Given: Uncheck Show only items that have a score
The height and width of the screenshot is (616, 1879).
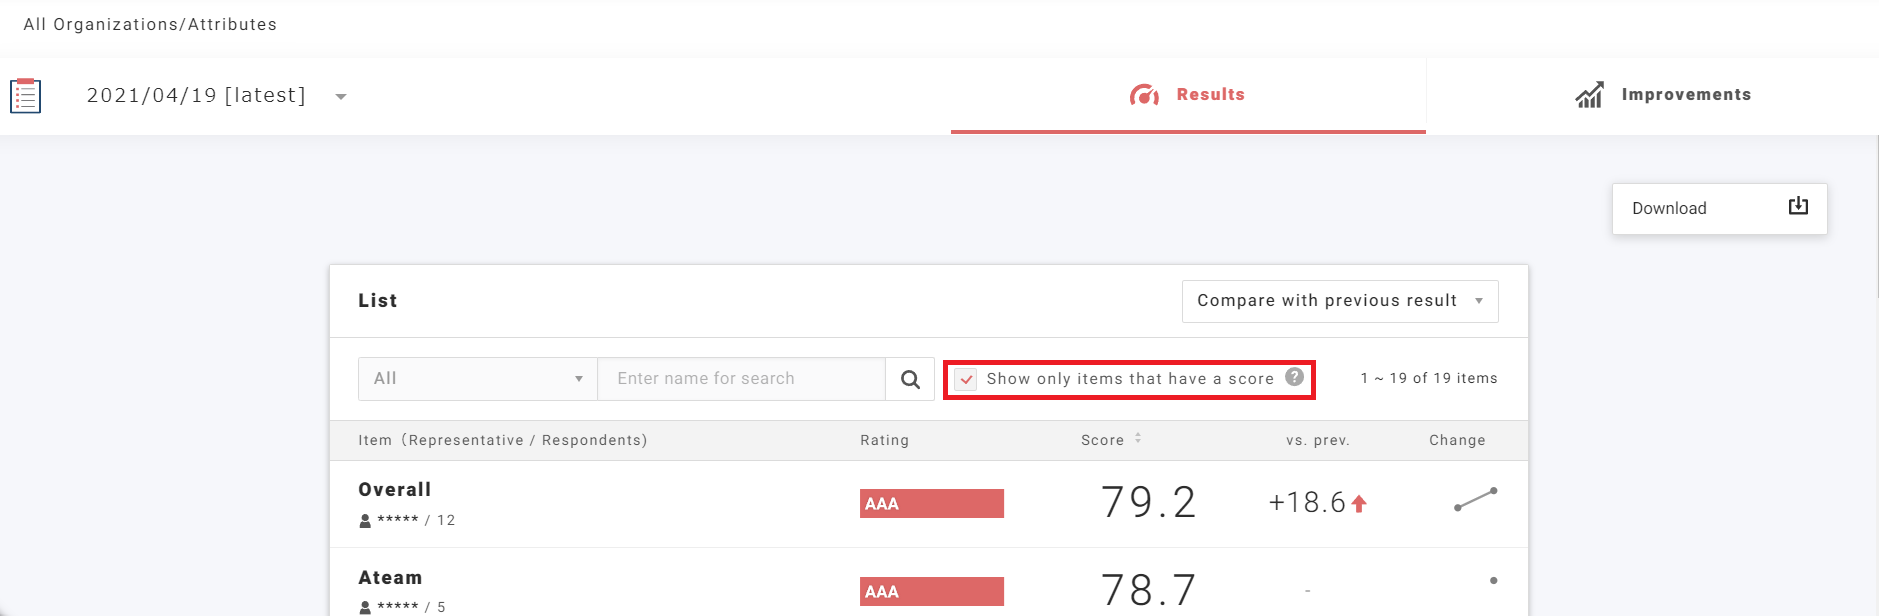Looking at the screenshot, I should tap(966, 379).
